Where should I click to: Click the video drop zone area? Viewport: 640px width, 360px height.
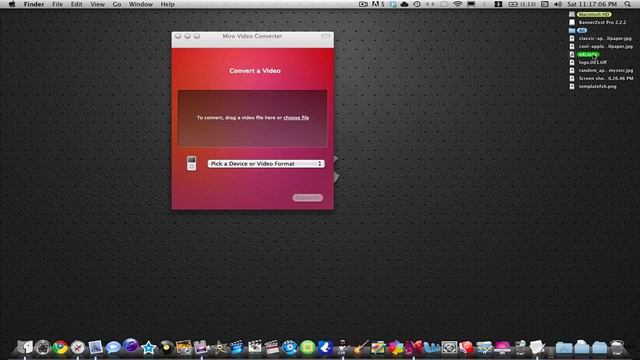253,118
